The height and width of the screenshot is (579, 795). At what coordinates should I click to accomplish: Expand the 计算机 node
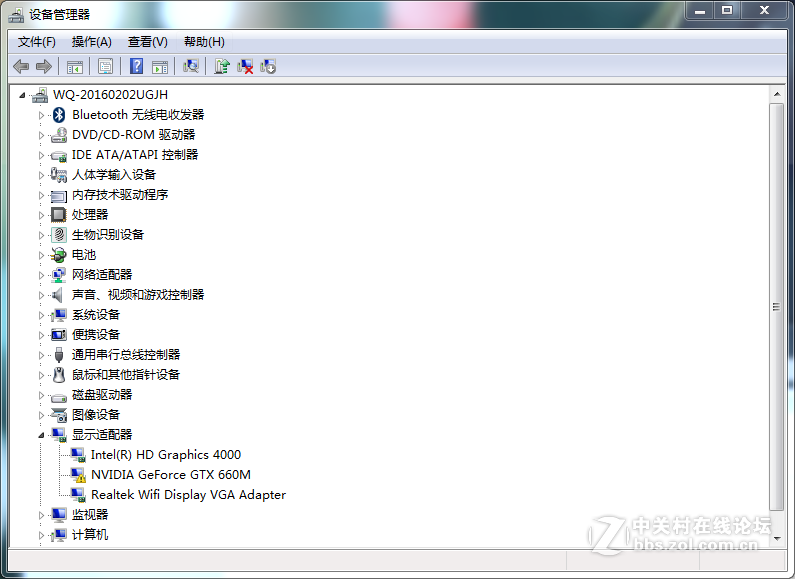tap(41, 535)
